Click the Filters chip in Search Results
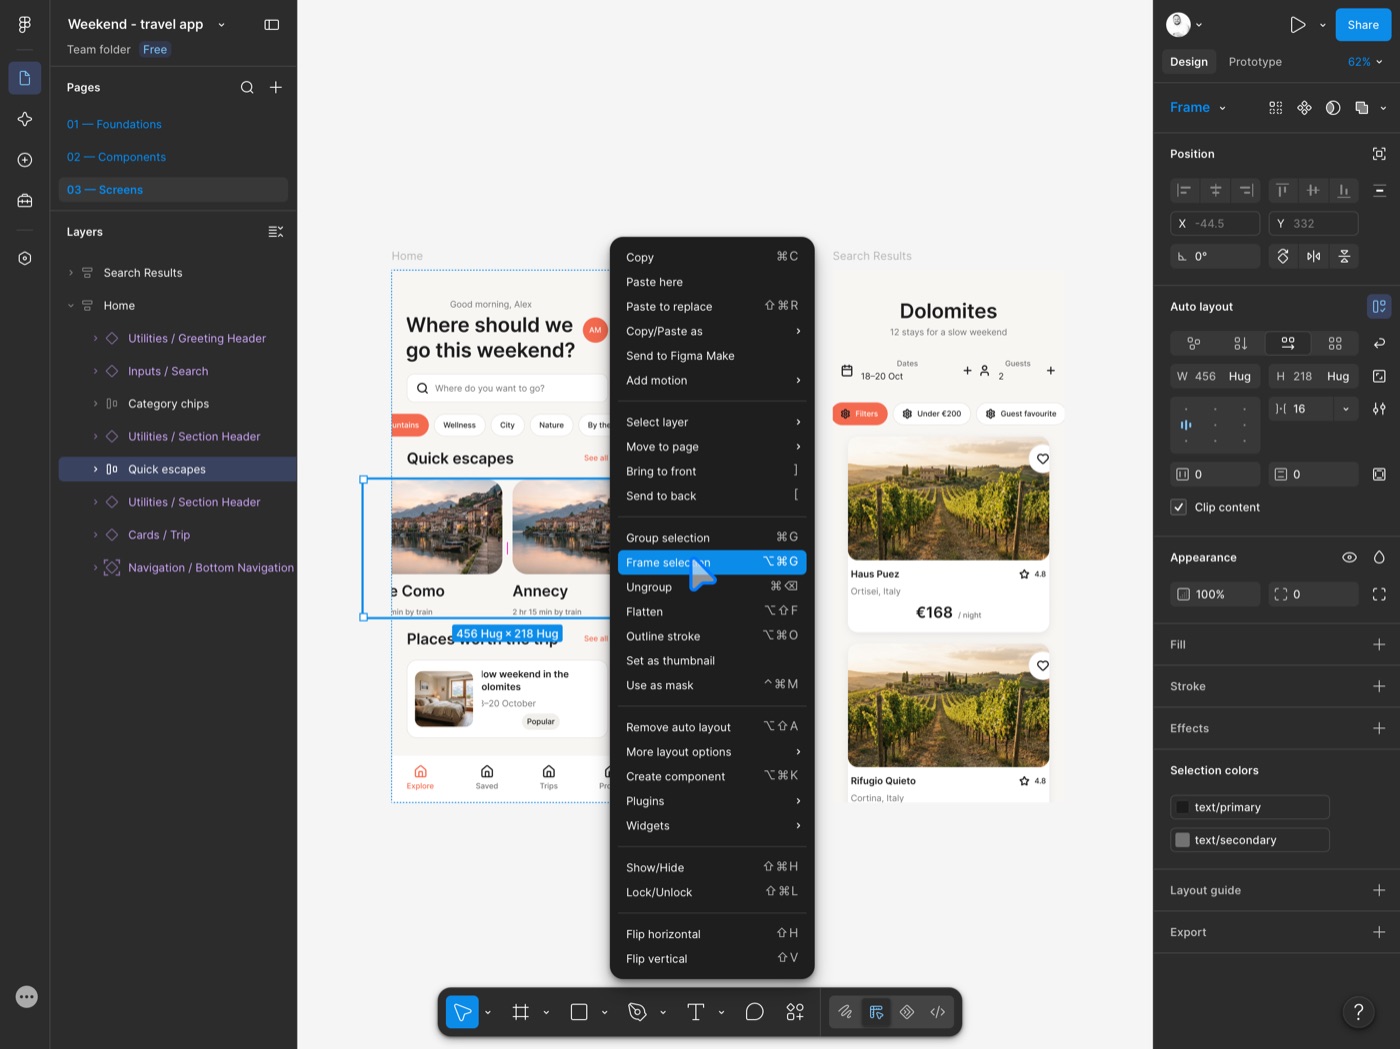Viewport: 1400px width, 1049px height. point(860,414)
